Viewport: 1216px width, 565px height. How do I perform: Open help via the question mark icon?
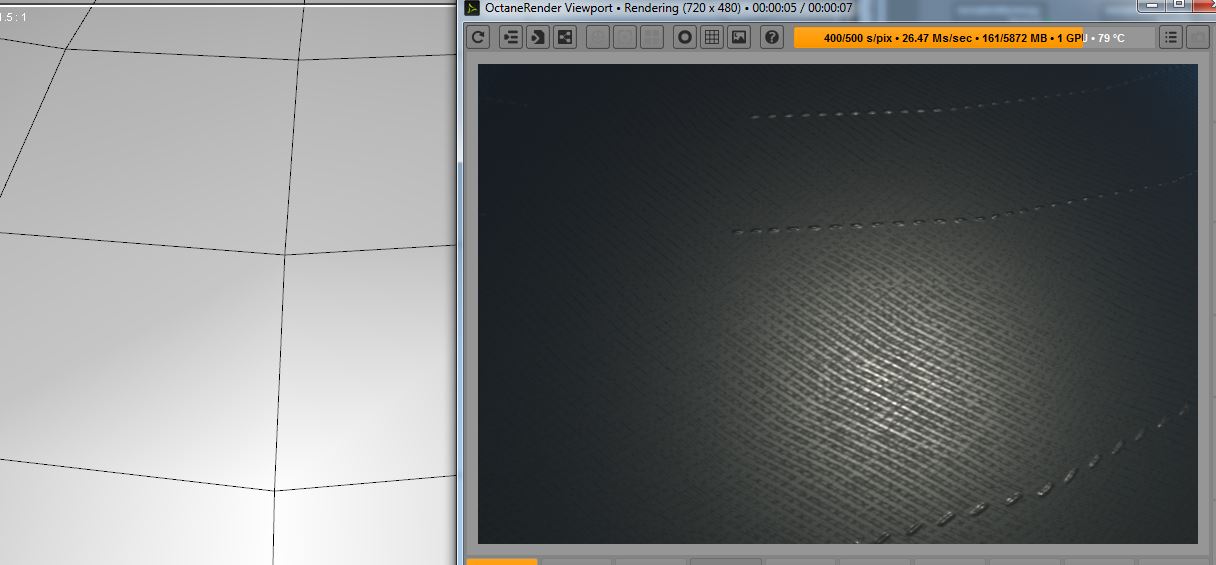click(x=772, y=37)
